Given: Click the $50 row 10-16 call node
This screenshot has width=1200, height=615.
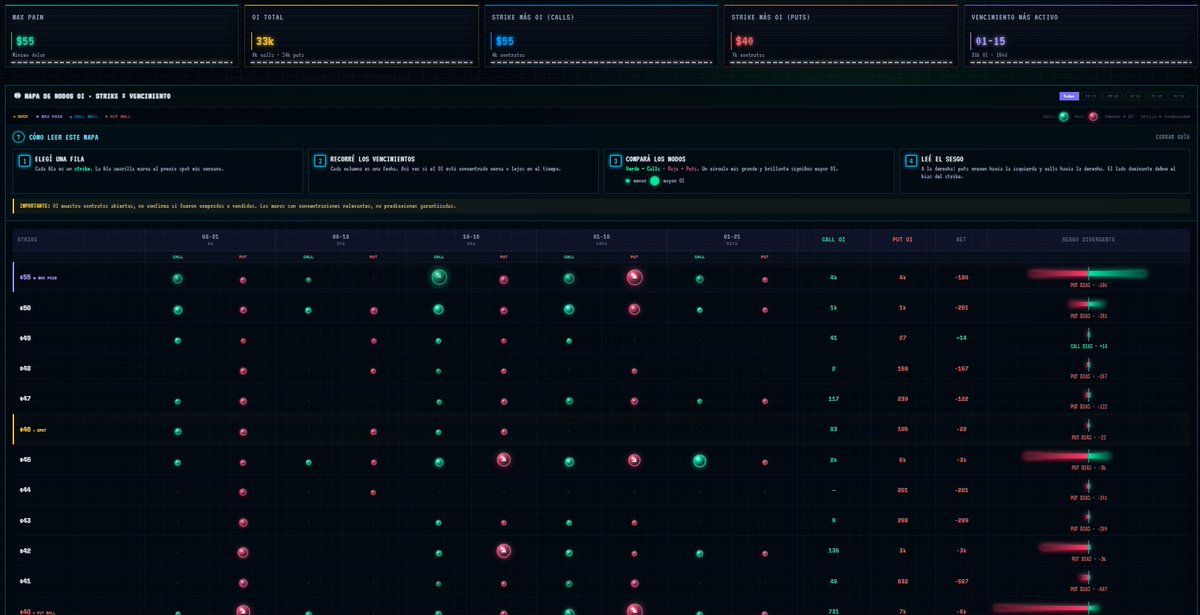Looking at the screenshot, I should coord(438,310).
